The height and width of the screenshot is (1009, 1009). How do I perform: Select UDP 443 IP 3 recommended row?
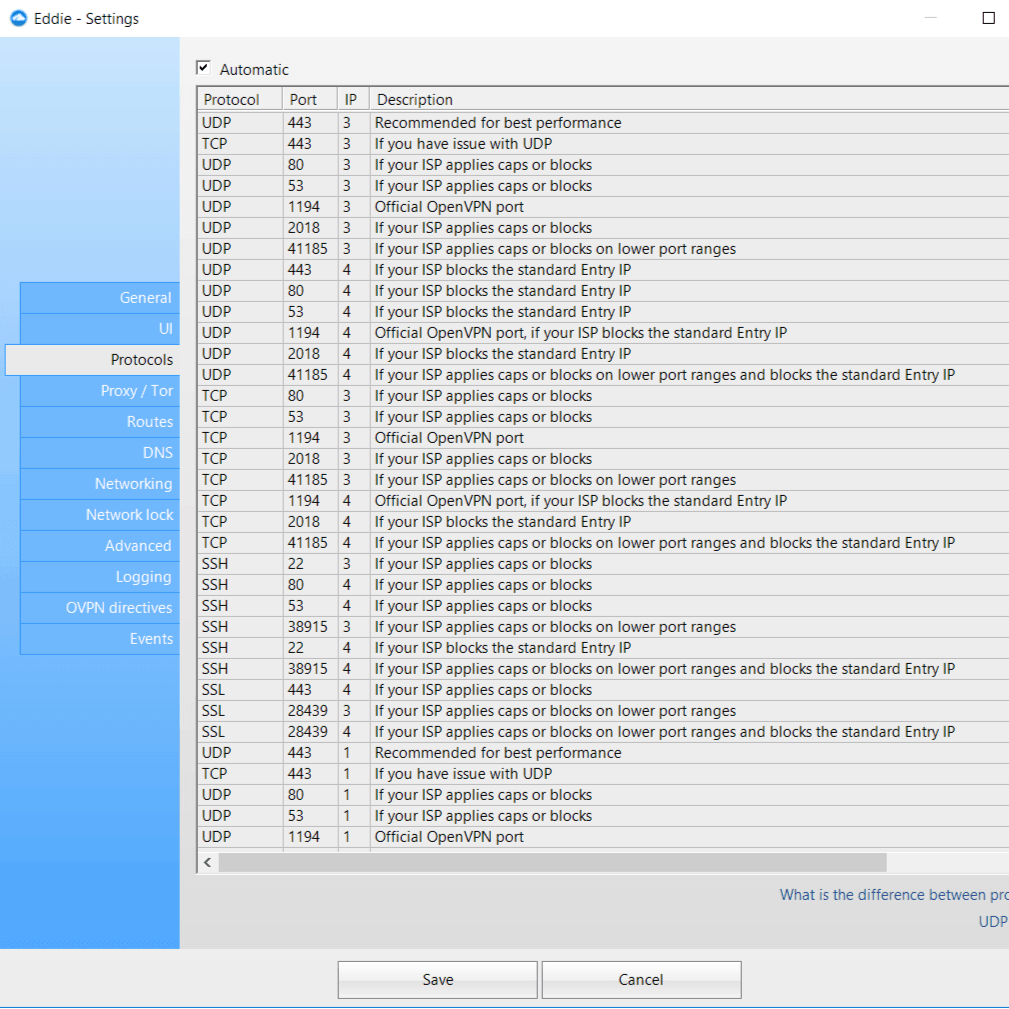[603, 123]
